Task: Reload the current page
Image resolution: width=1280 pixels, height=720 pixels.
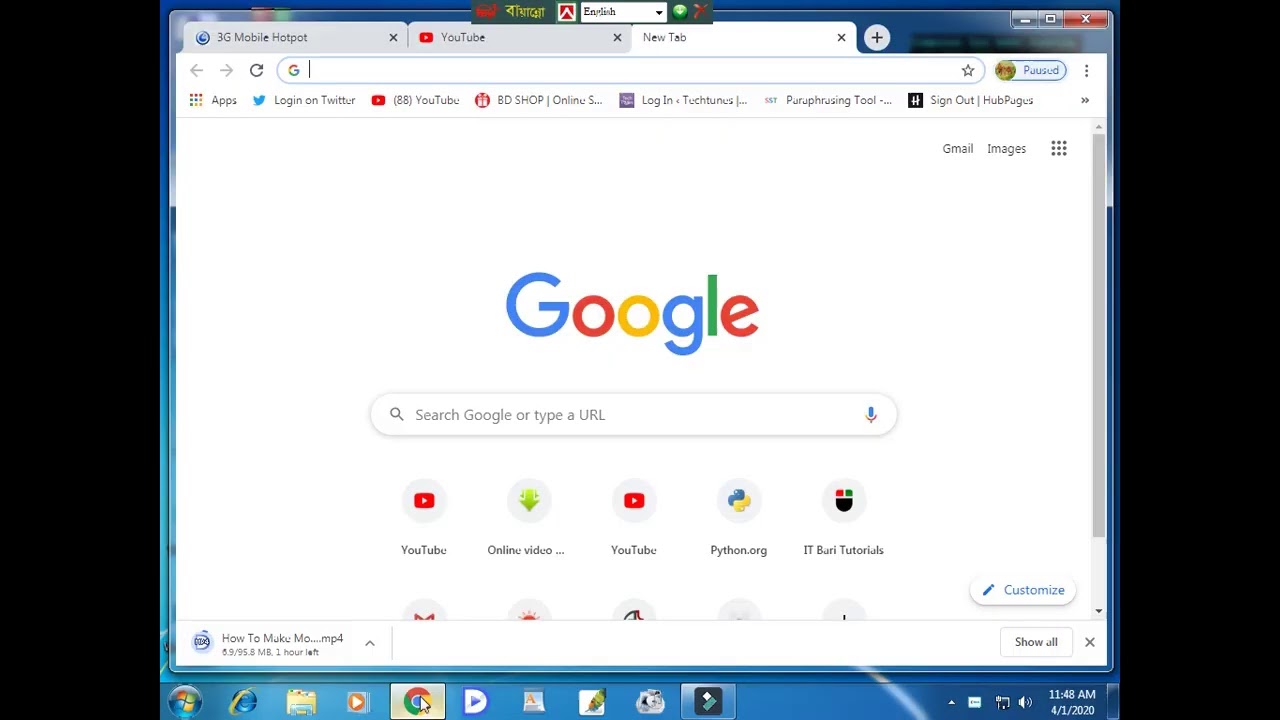Action: pos(256,70)
